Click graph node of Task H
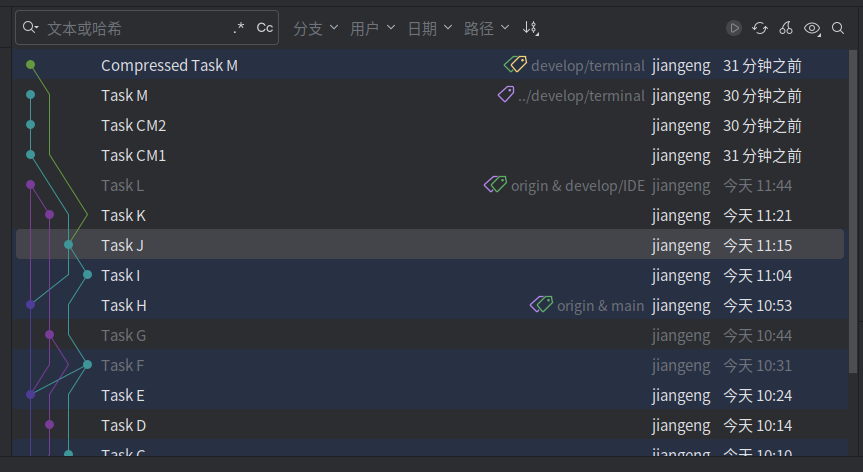The height and width of the screenshot is (472, 863). point(30,304)
